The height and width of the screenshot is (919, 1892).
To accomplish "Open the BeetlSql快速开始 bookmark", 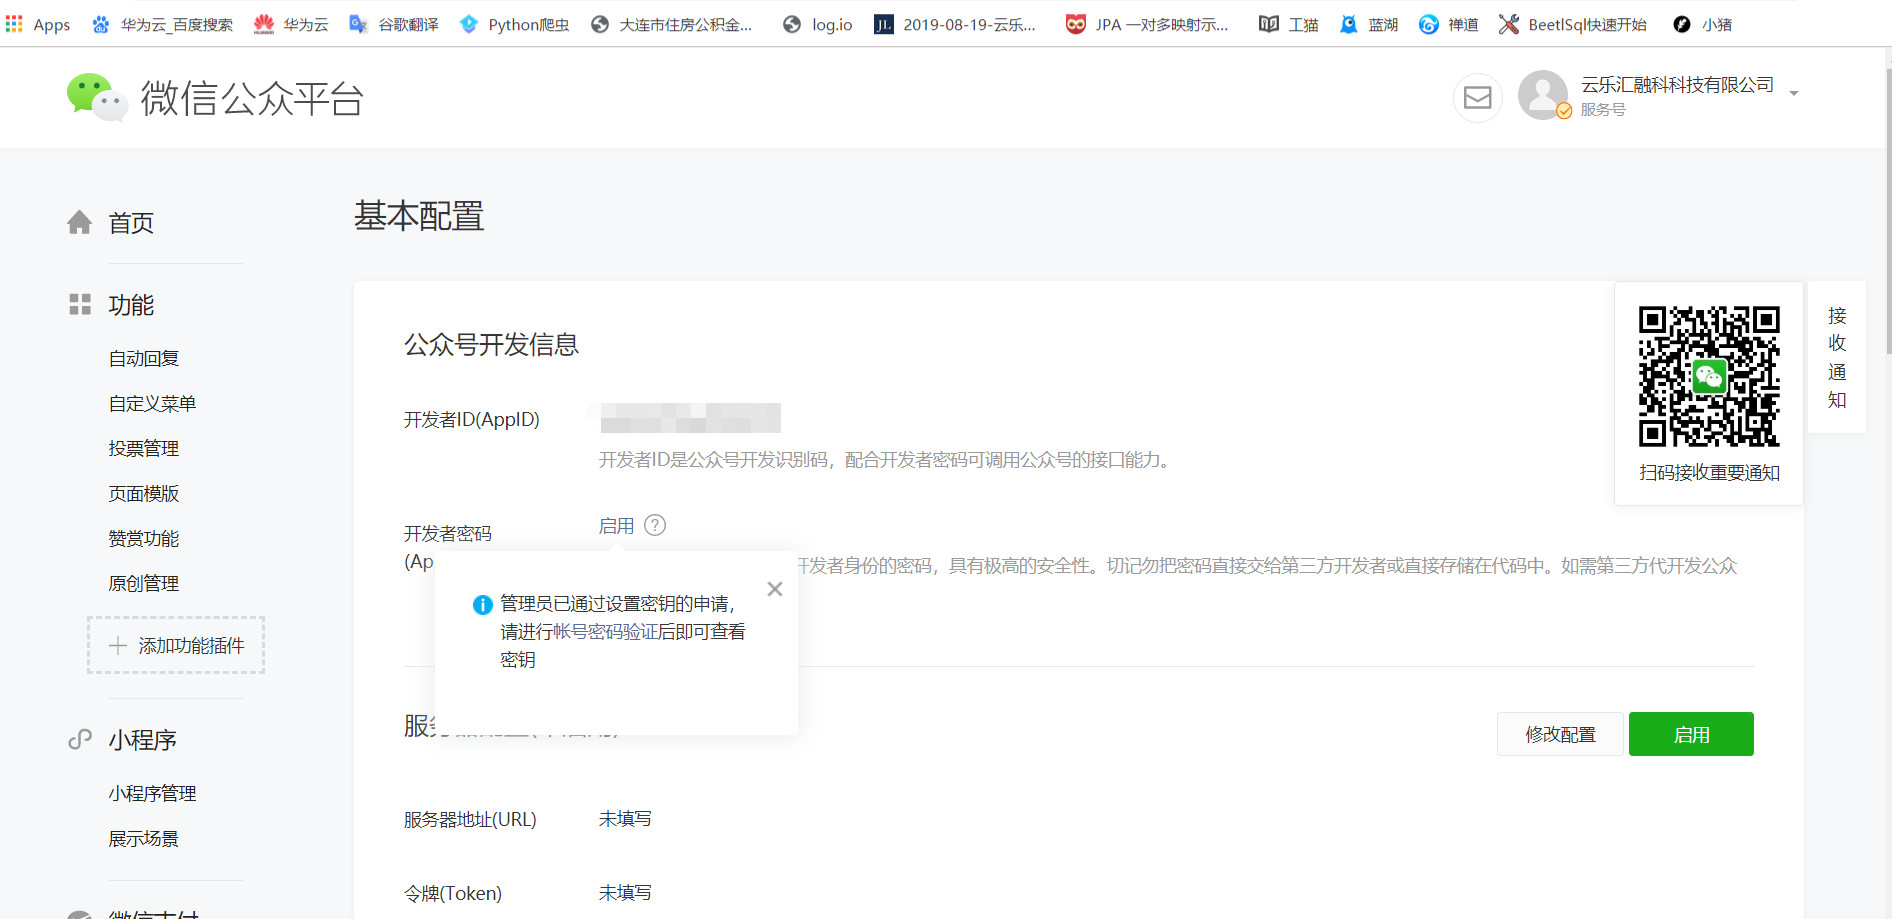I will [1573, 24].
